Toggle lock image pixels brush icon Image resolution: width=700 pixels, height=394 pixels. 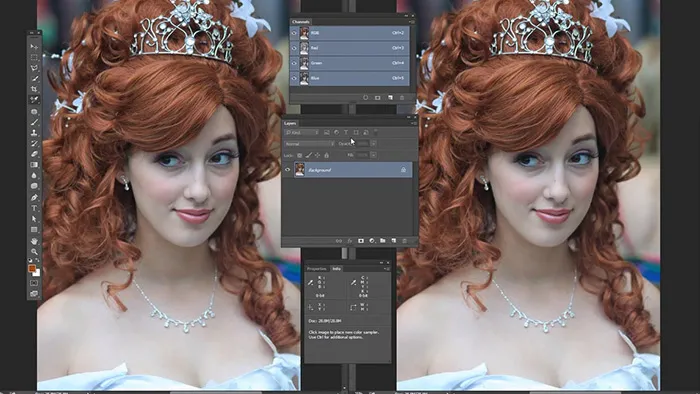pyautogui.click(x=308, y=155)
